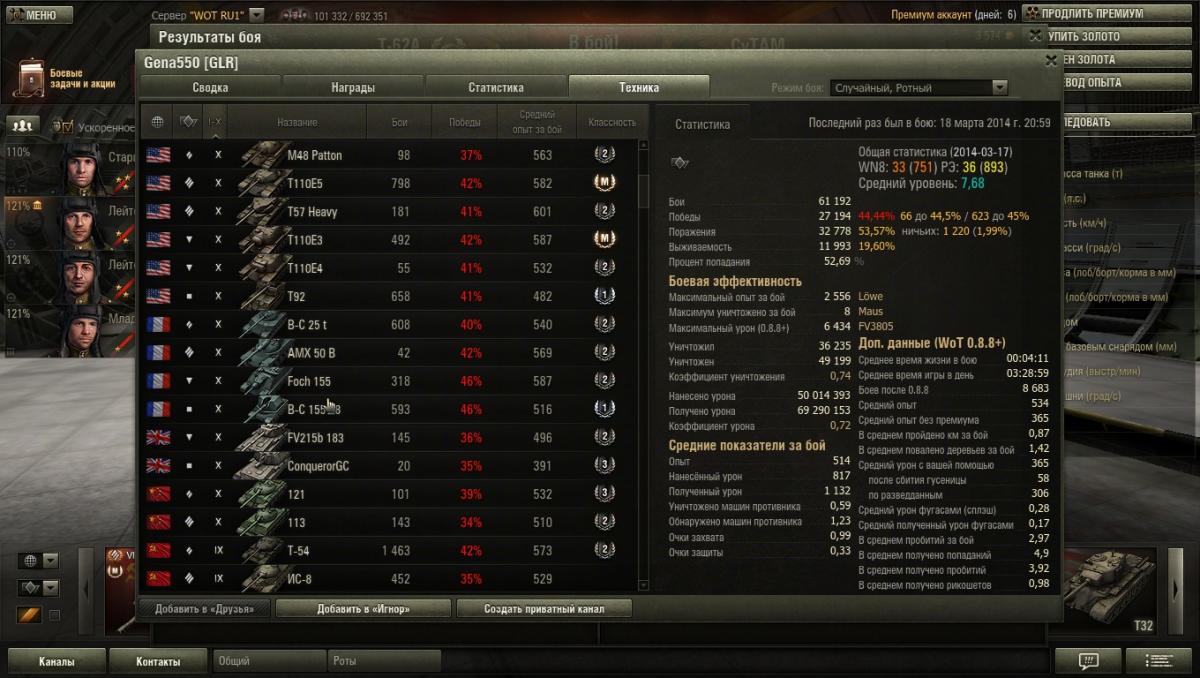Viewport: 1200px width, 678px height.
Task: Click Создать приватный канал button
Action: [544, 608]
